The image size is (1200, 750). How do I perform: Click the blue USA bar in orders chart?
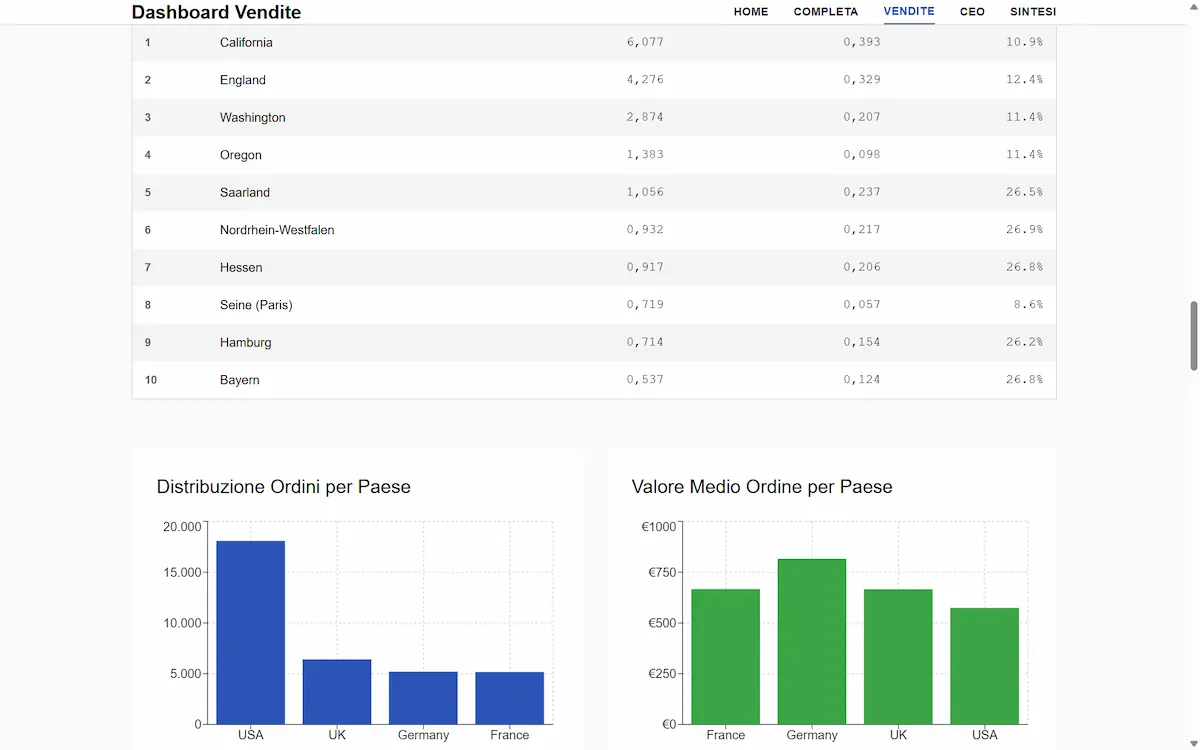pos(251,632)
